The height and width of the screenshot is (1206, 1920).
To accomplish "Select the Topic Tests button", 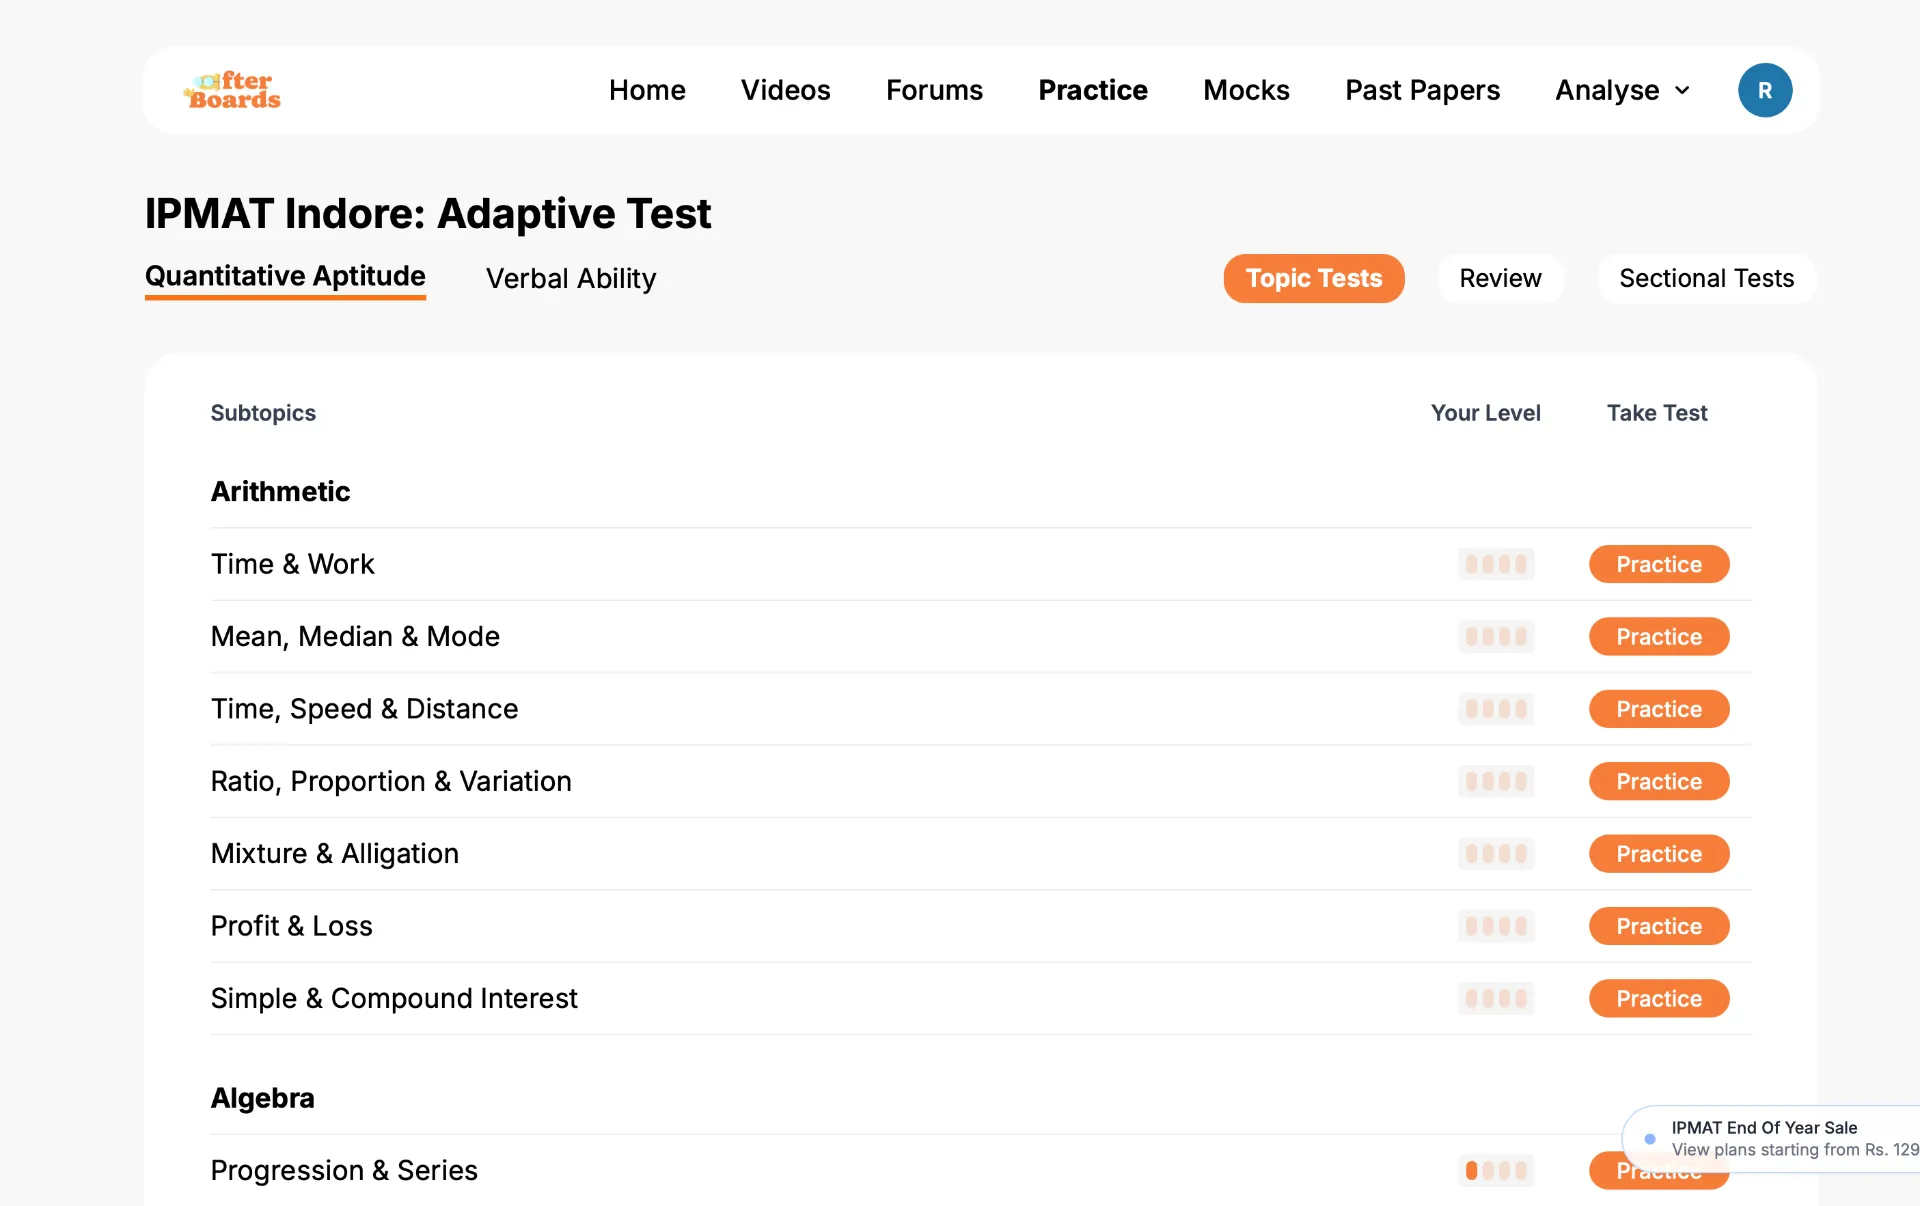I will coord(1314,278).
